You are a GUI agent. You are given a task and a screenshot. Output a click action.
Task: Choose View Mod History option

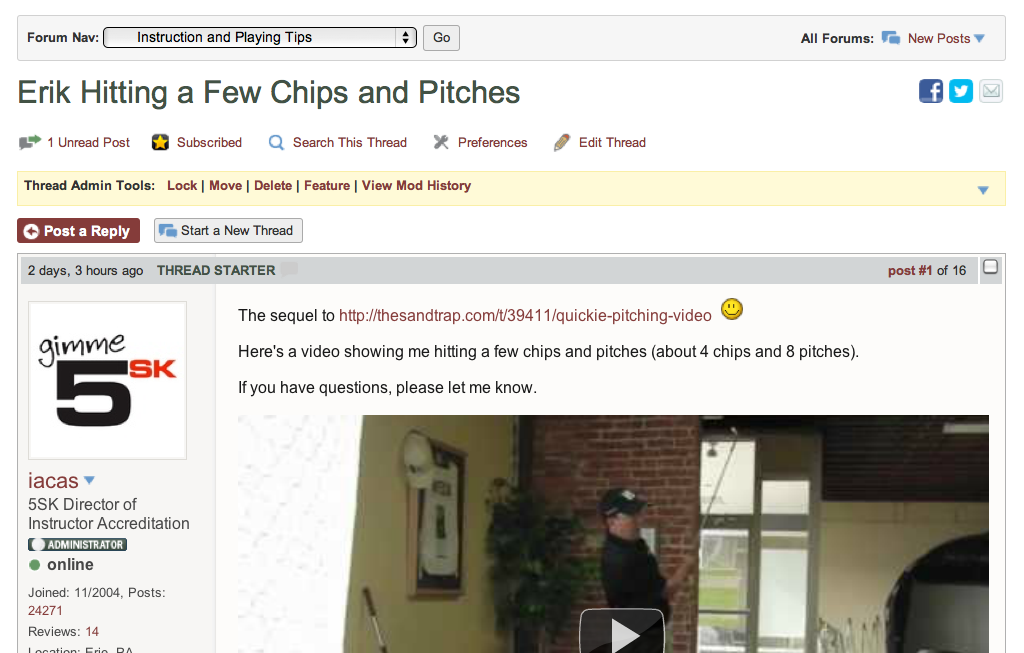(416, 185)
